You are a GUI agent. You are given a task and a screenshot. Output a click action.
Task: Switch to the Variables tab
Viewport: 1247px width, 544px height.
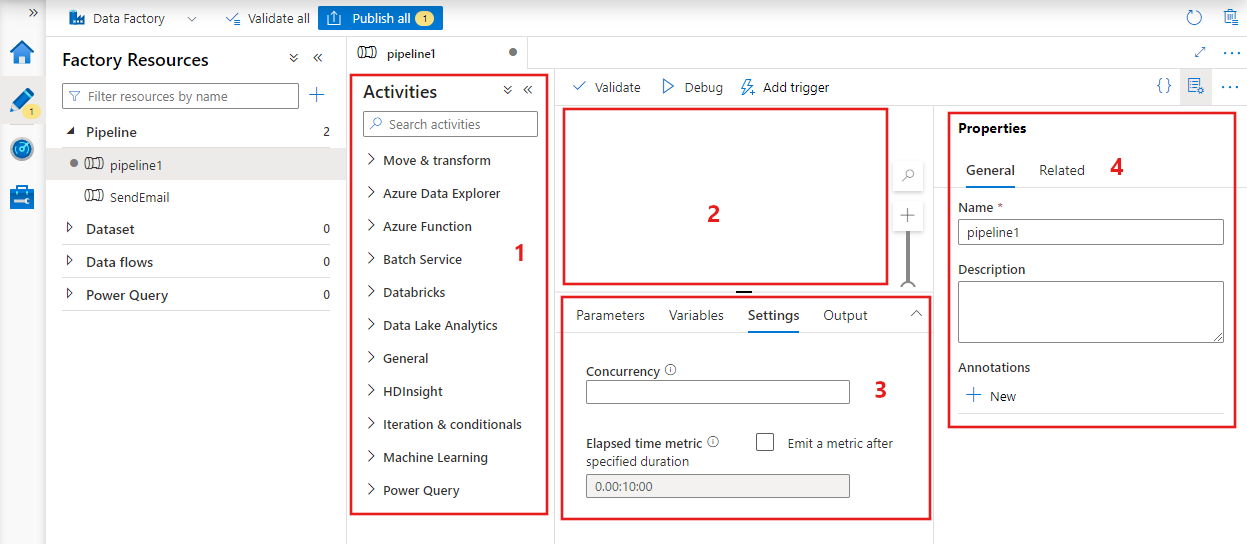(x=696, y=315)
